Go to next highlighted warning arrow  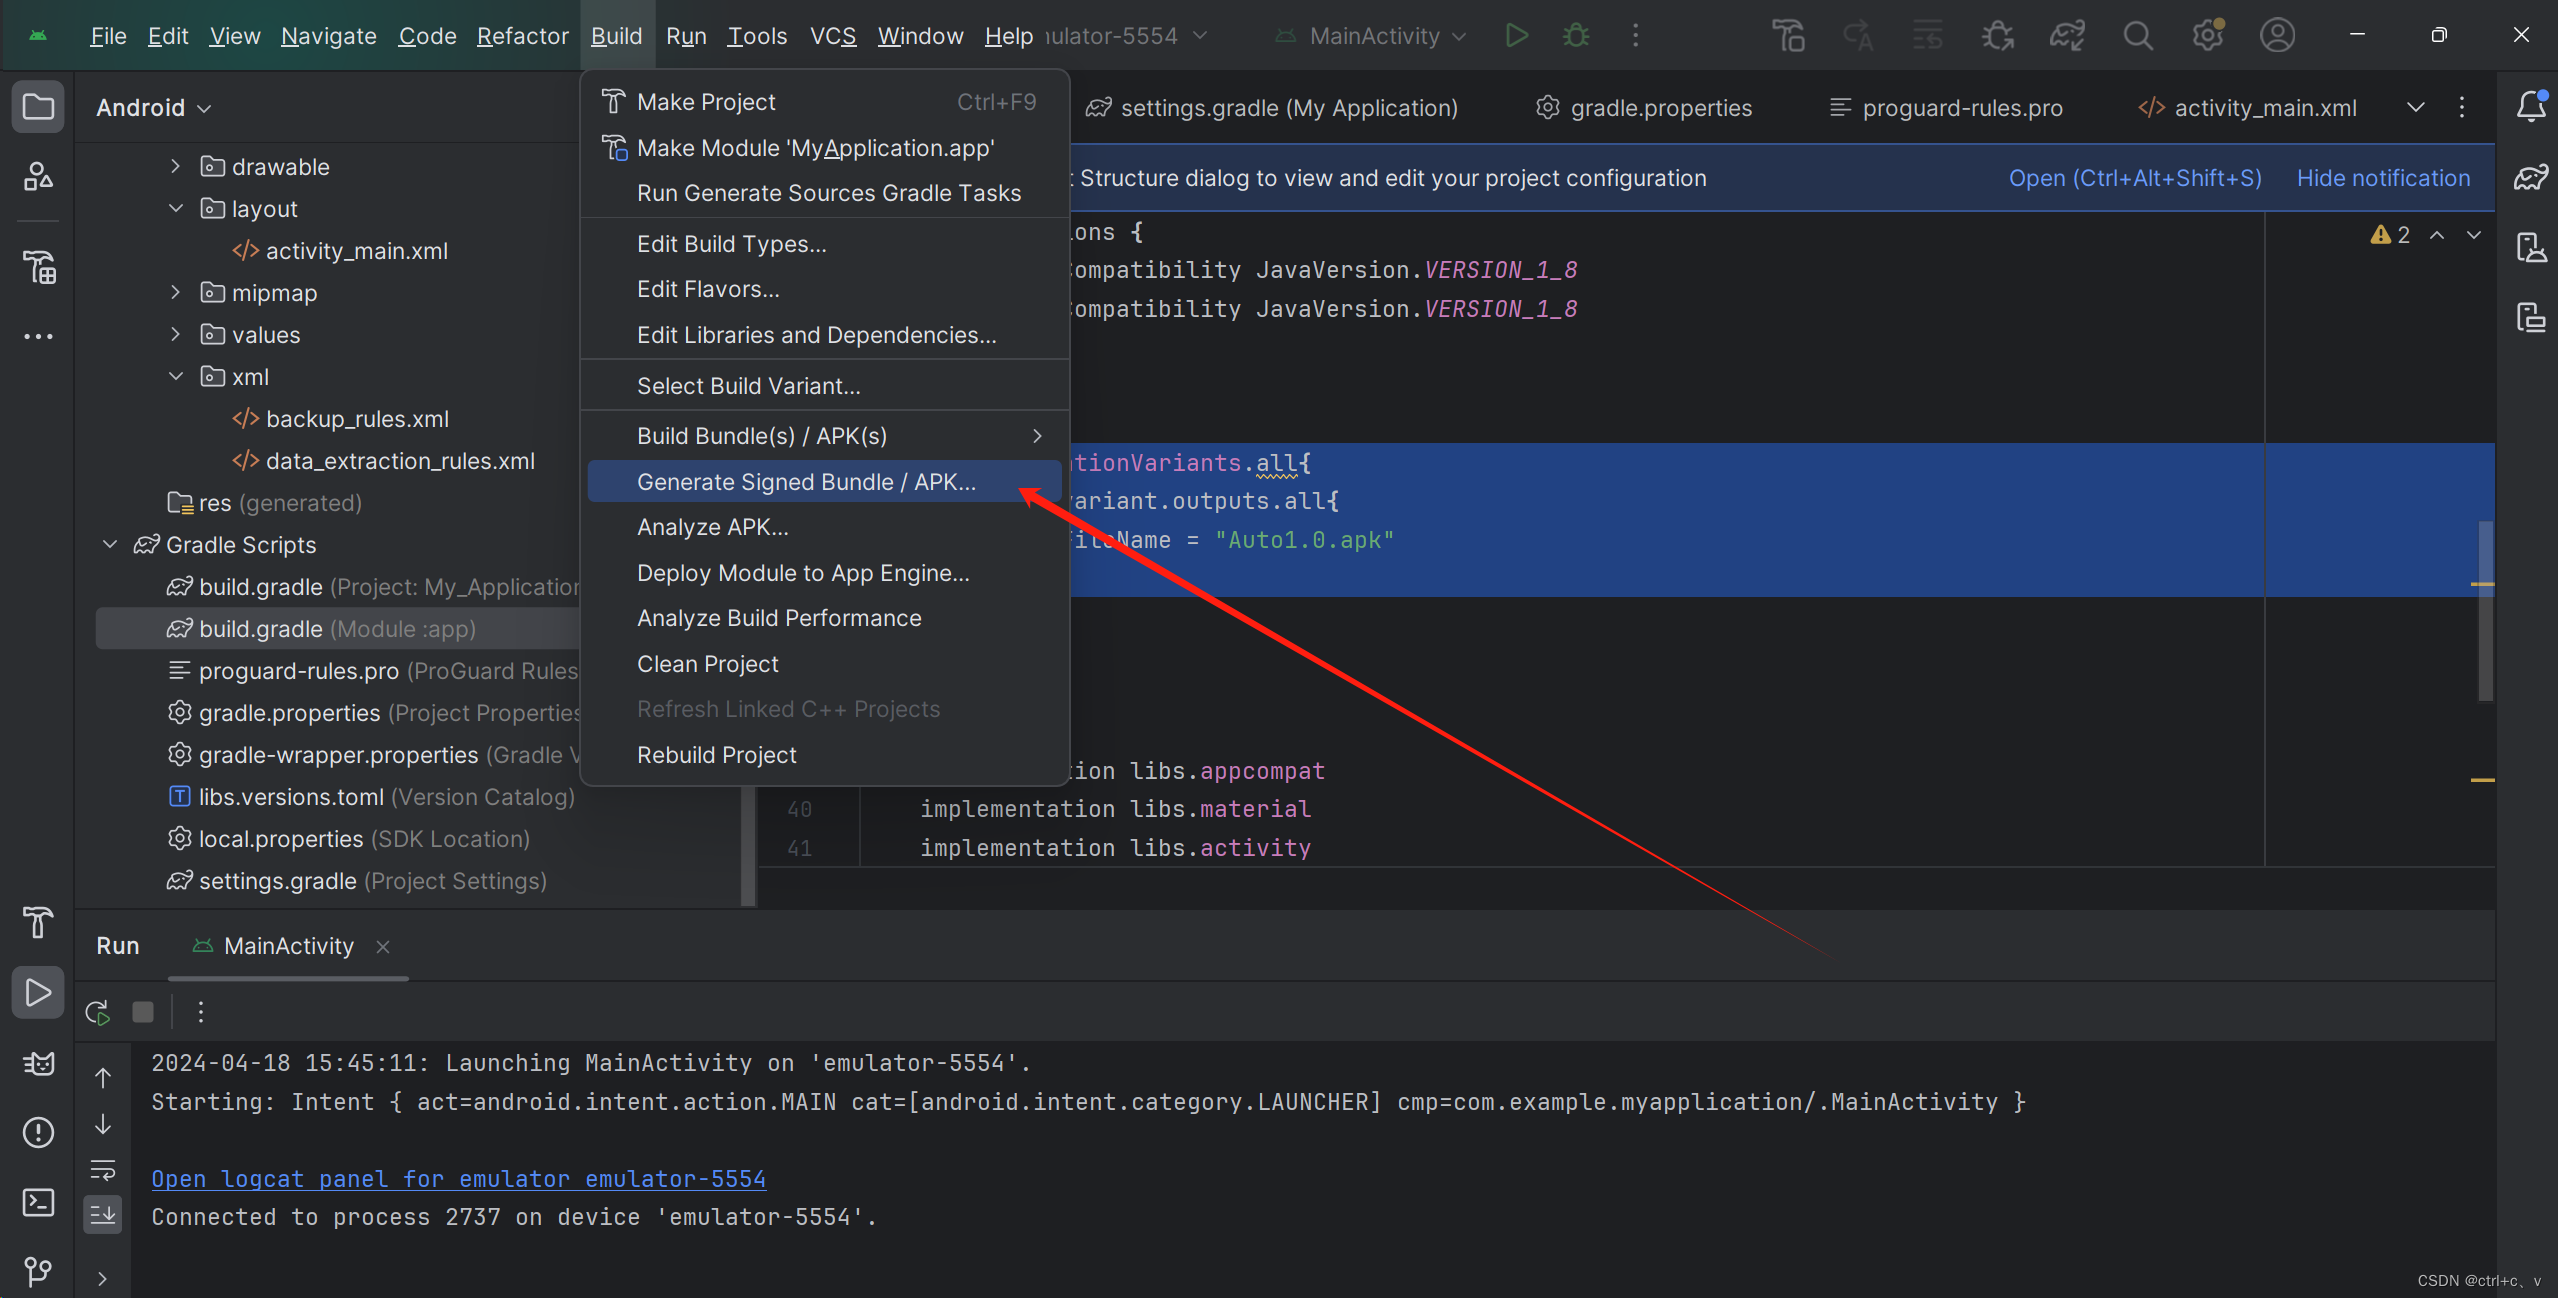[x=2473, y=235]
